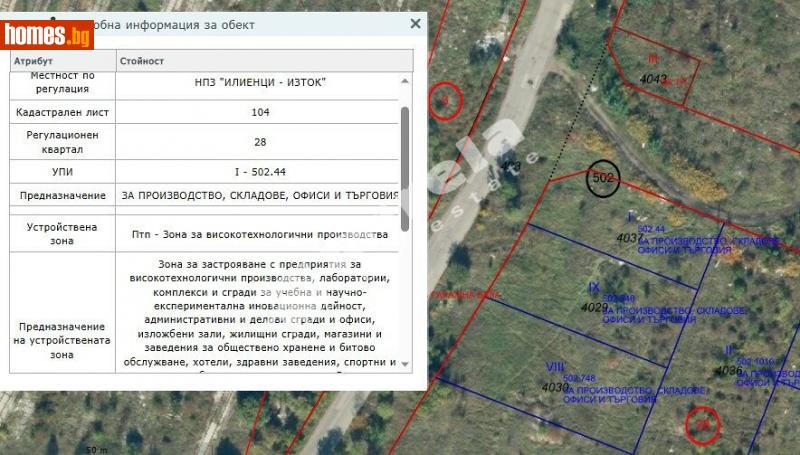This screenshot has width=800, height=455.
Task: Click parcel number 4043 on the map
Action: point(653,79)
